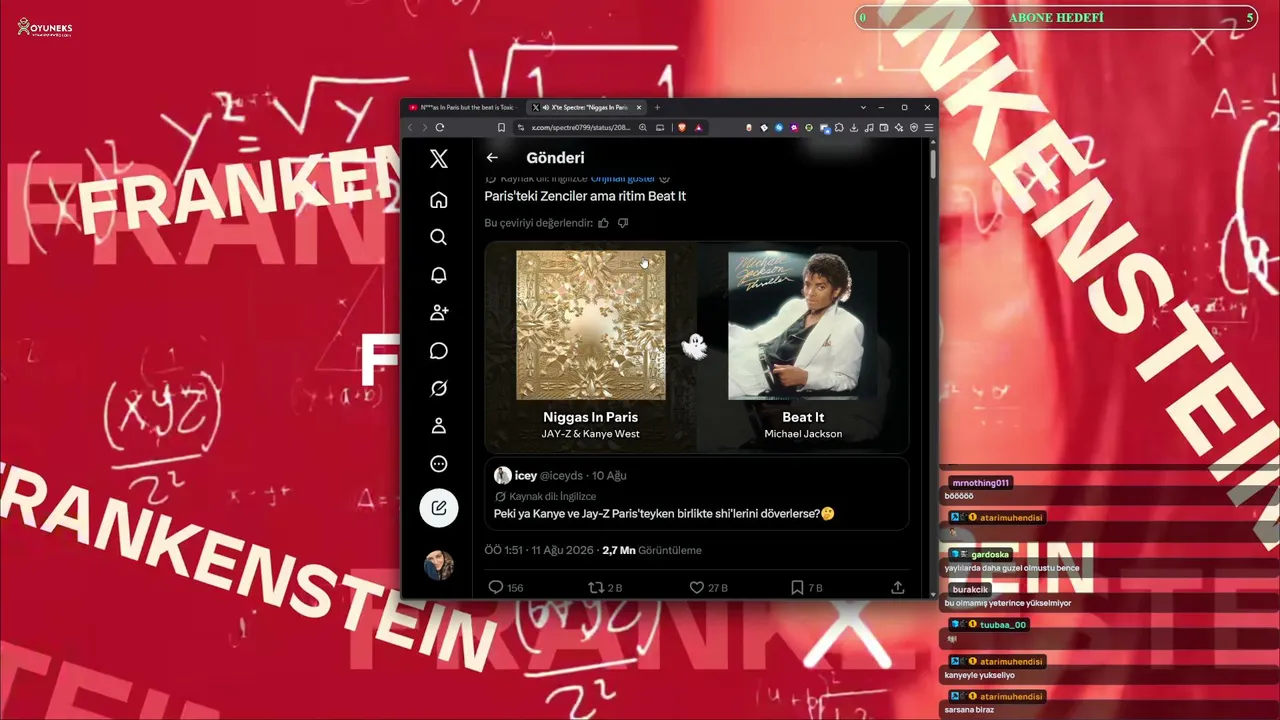
Task: Rate the translation with thumbs up
Action: tap(603, 223)
